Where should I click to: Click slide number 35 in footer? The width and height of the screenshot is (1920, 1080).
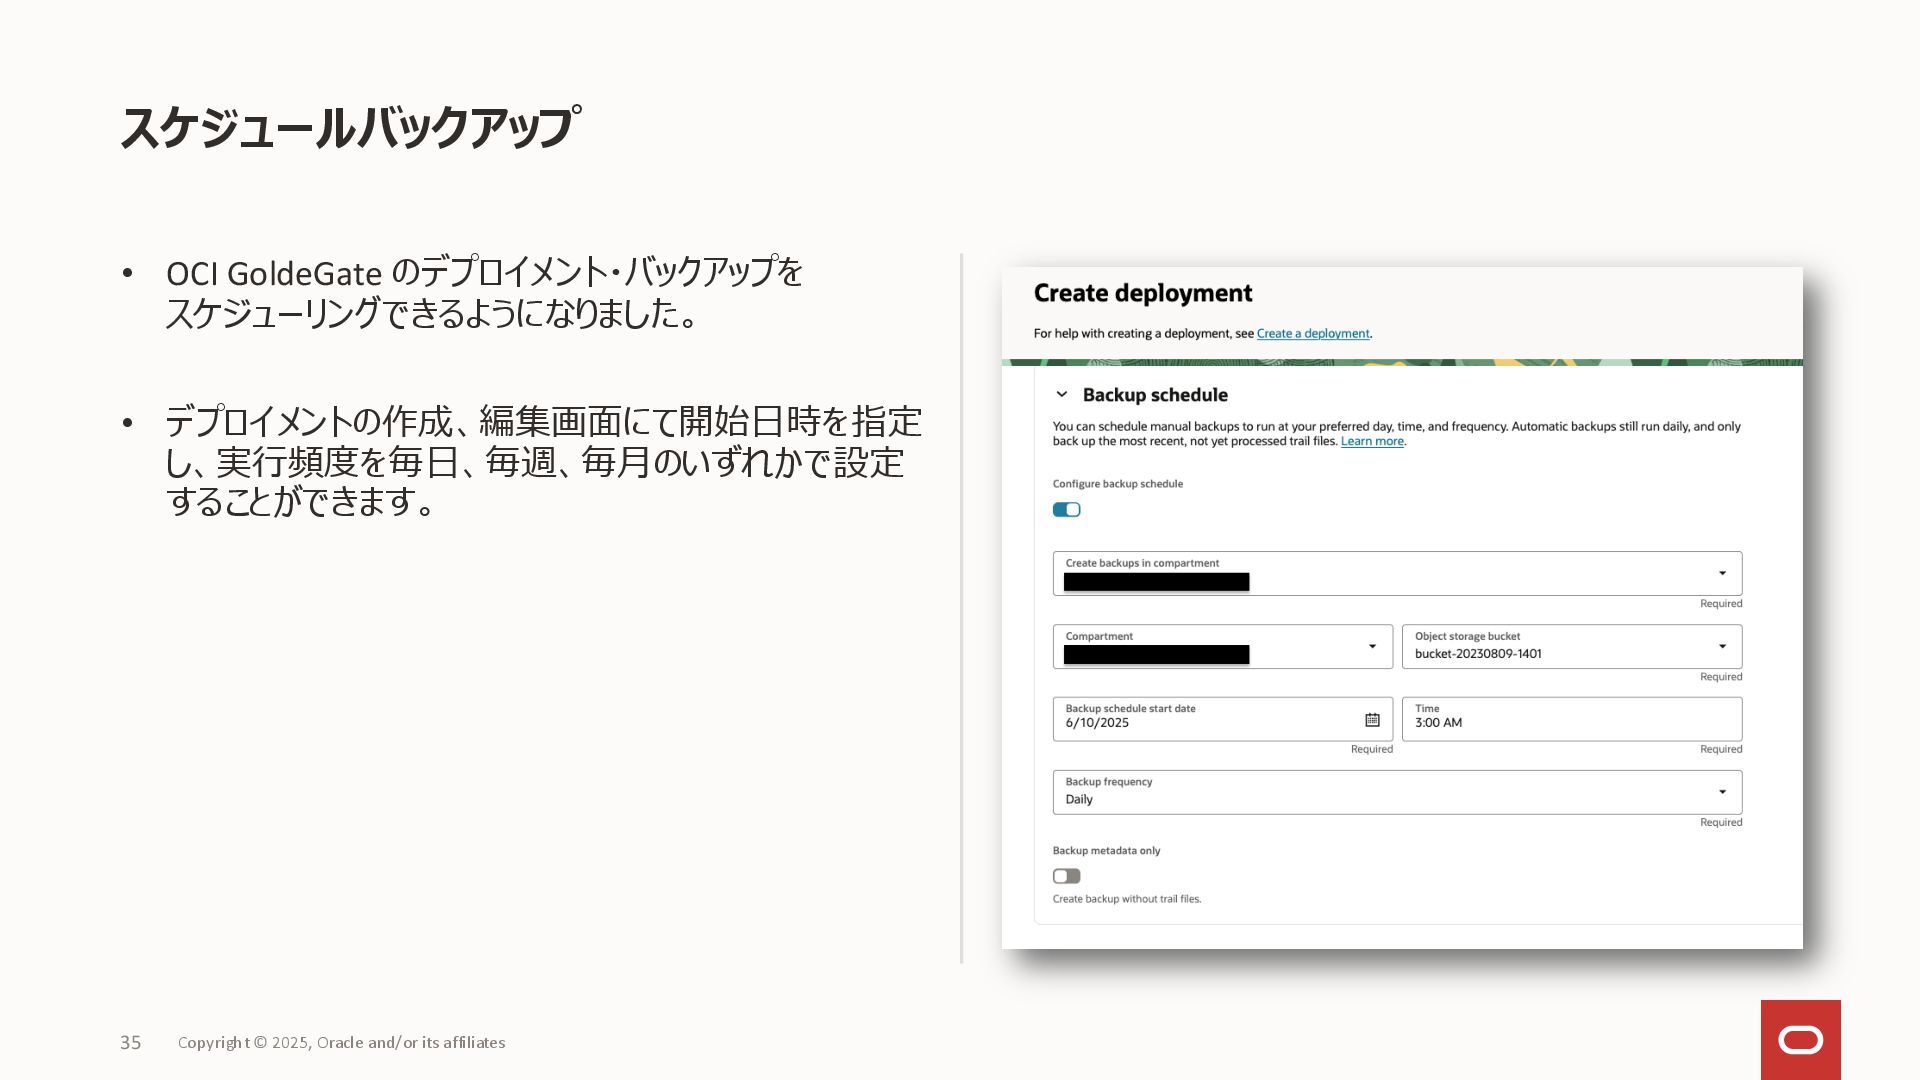tap(131, 1043)
